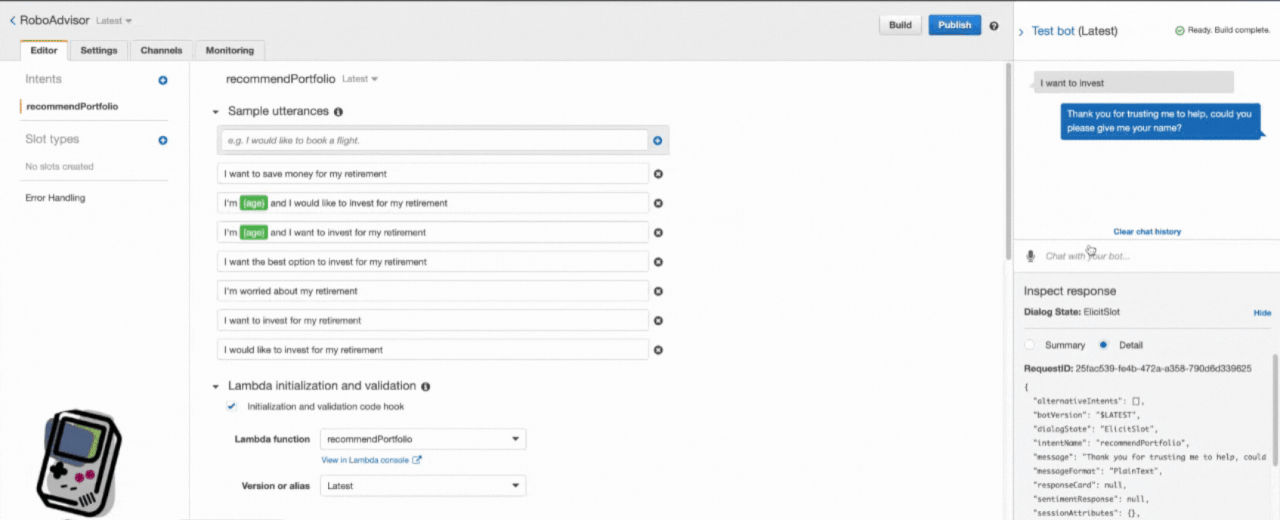Remove 'I want the best option' utterance

(658, 262)
